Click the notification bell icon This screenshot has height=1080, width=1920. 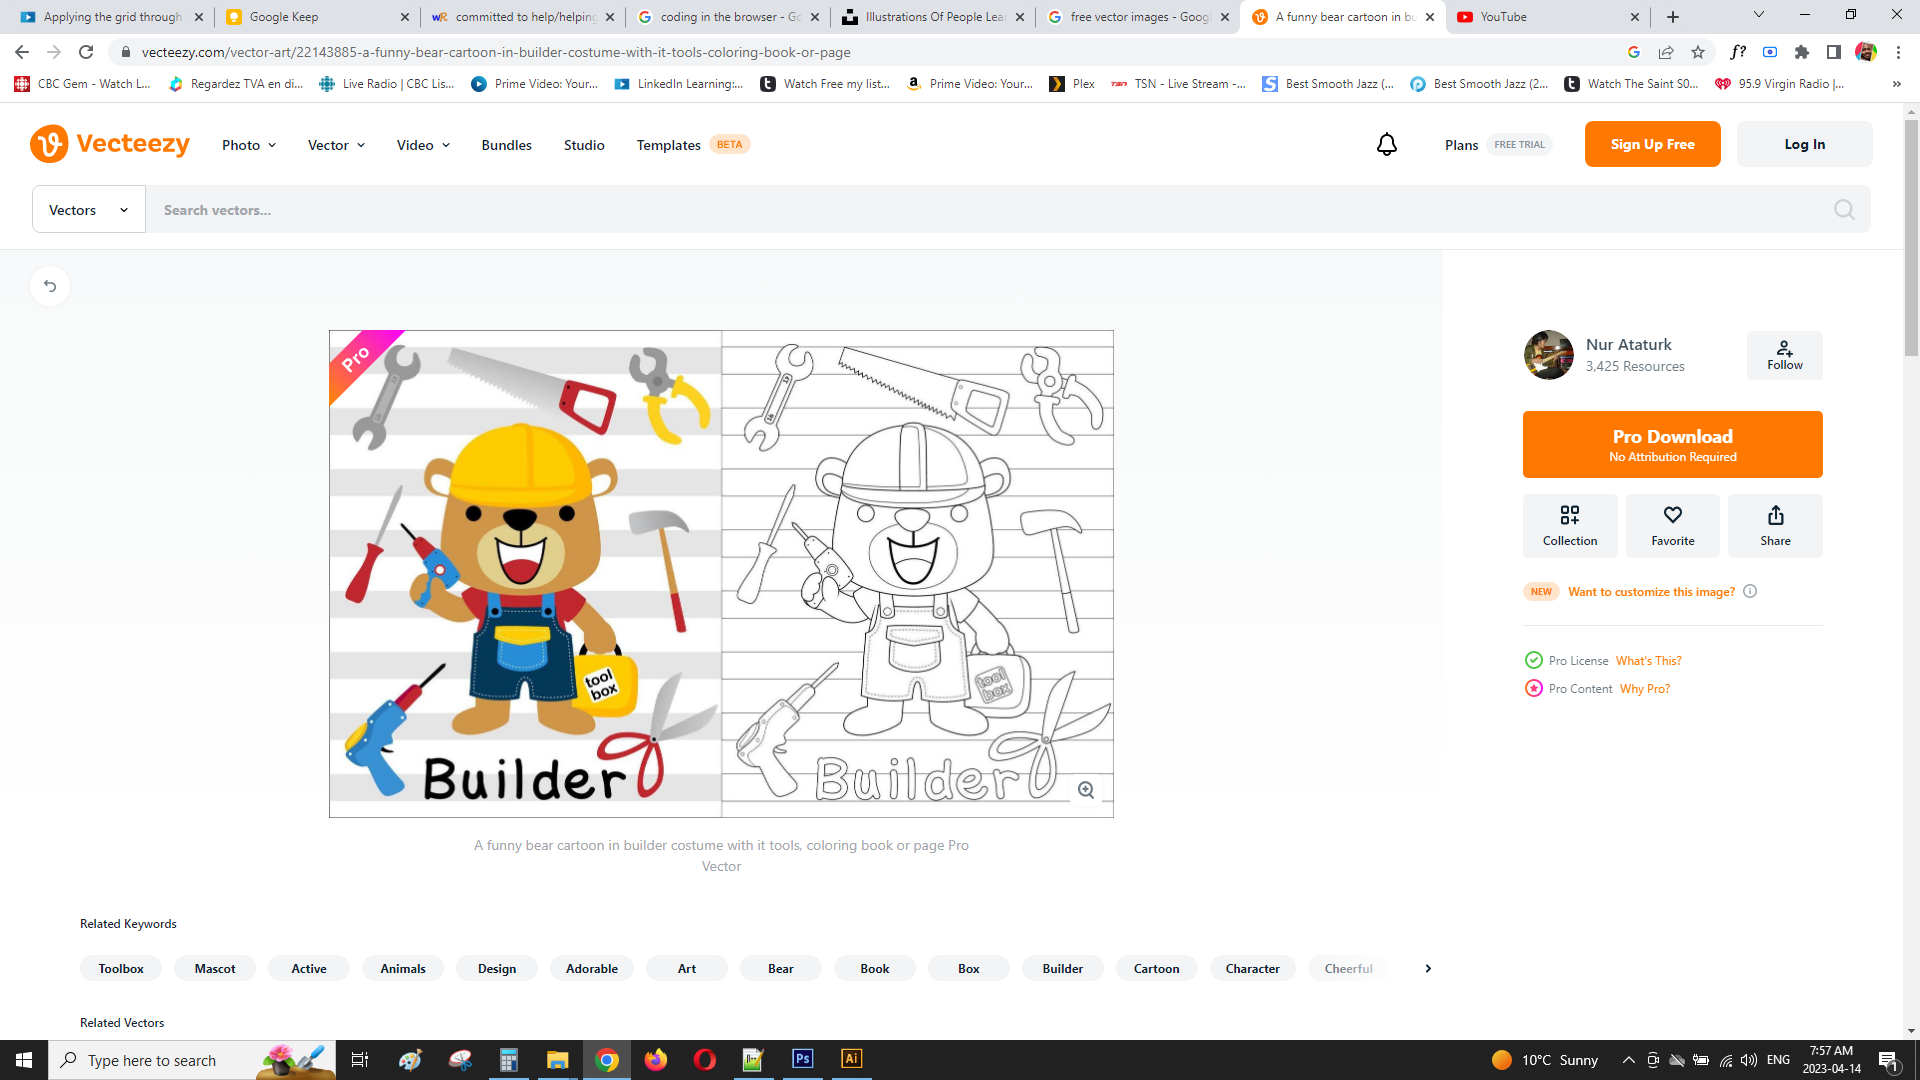click(x=1386, y=145)
